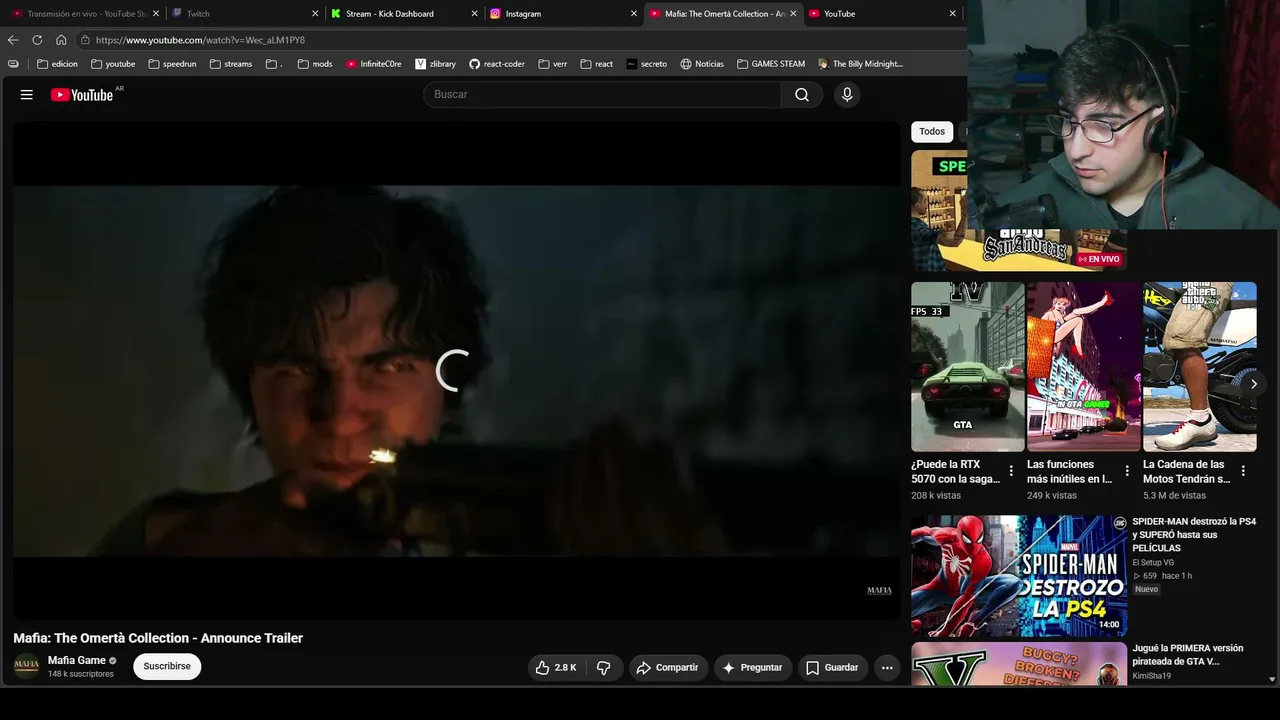Screen dimensions: 1280x720
Task: Like the video with the 2.8 K thumbs-up
Action: [x=556, y=667]
